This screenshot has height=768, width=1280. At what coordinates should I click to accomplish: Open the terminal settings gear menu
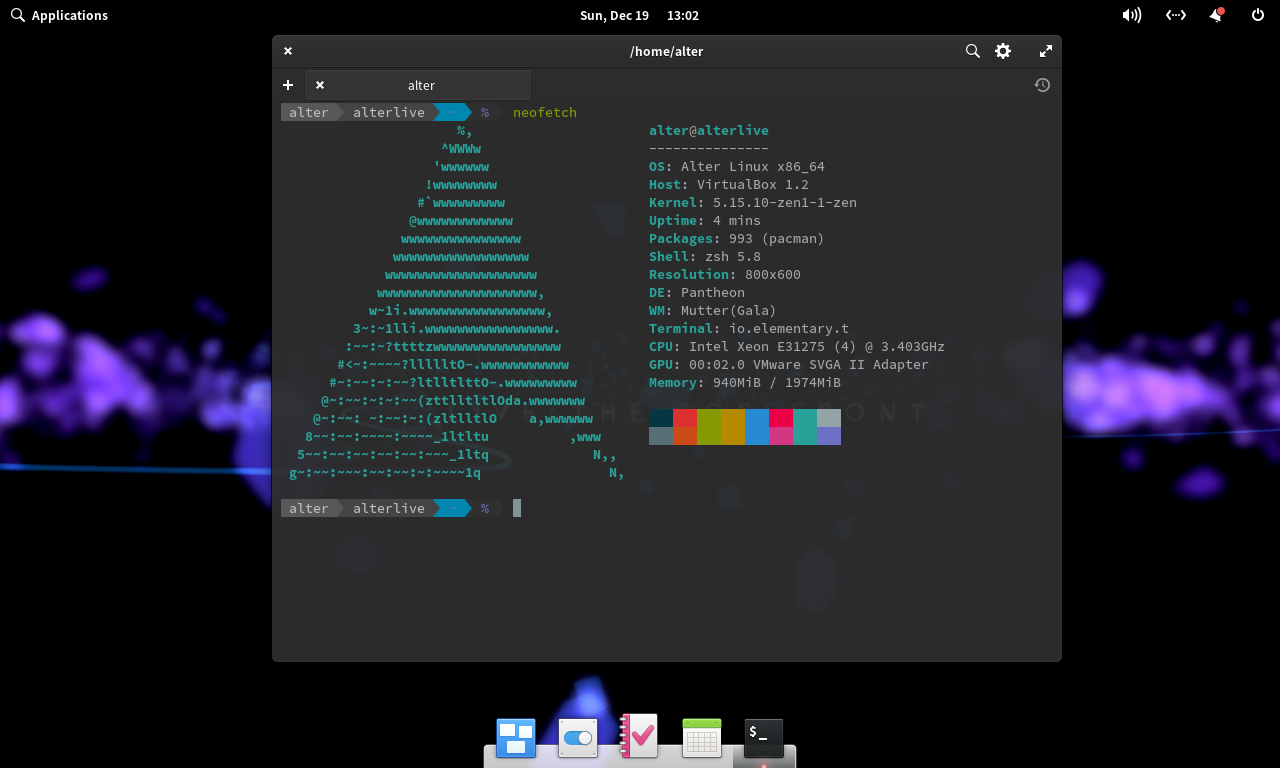pos(1003,51)
